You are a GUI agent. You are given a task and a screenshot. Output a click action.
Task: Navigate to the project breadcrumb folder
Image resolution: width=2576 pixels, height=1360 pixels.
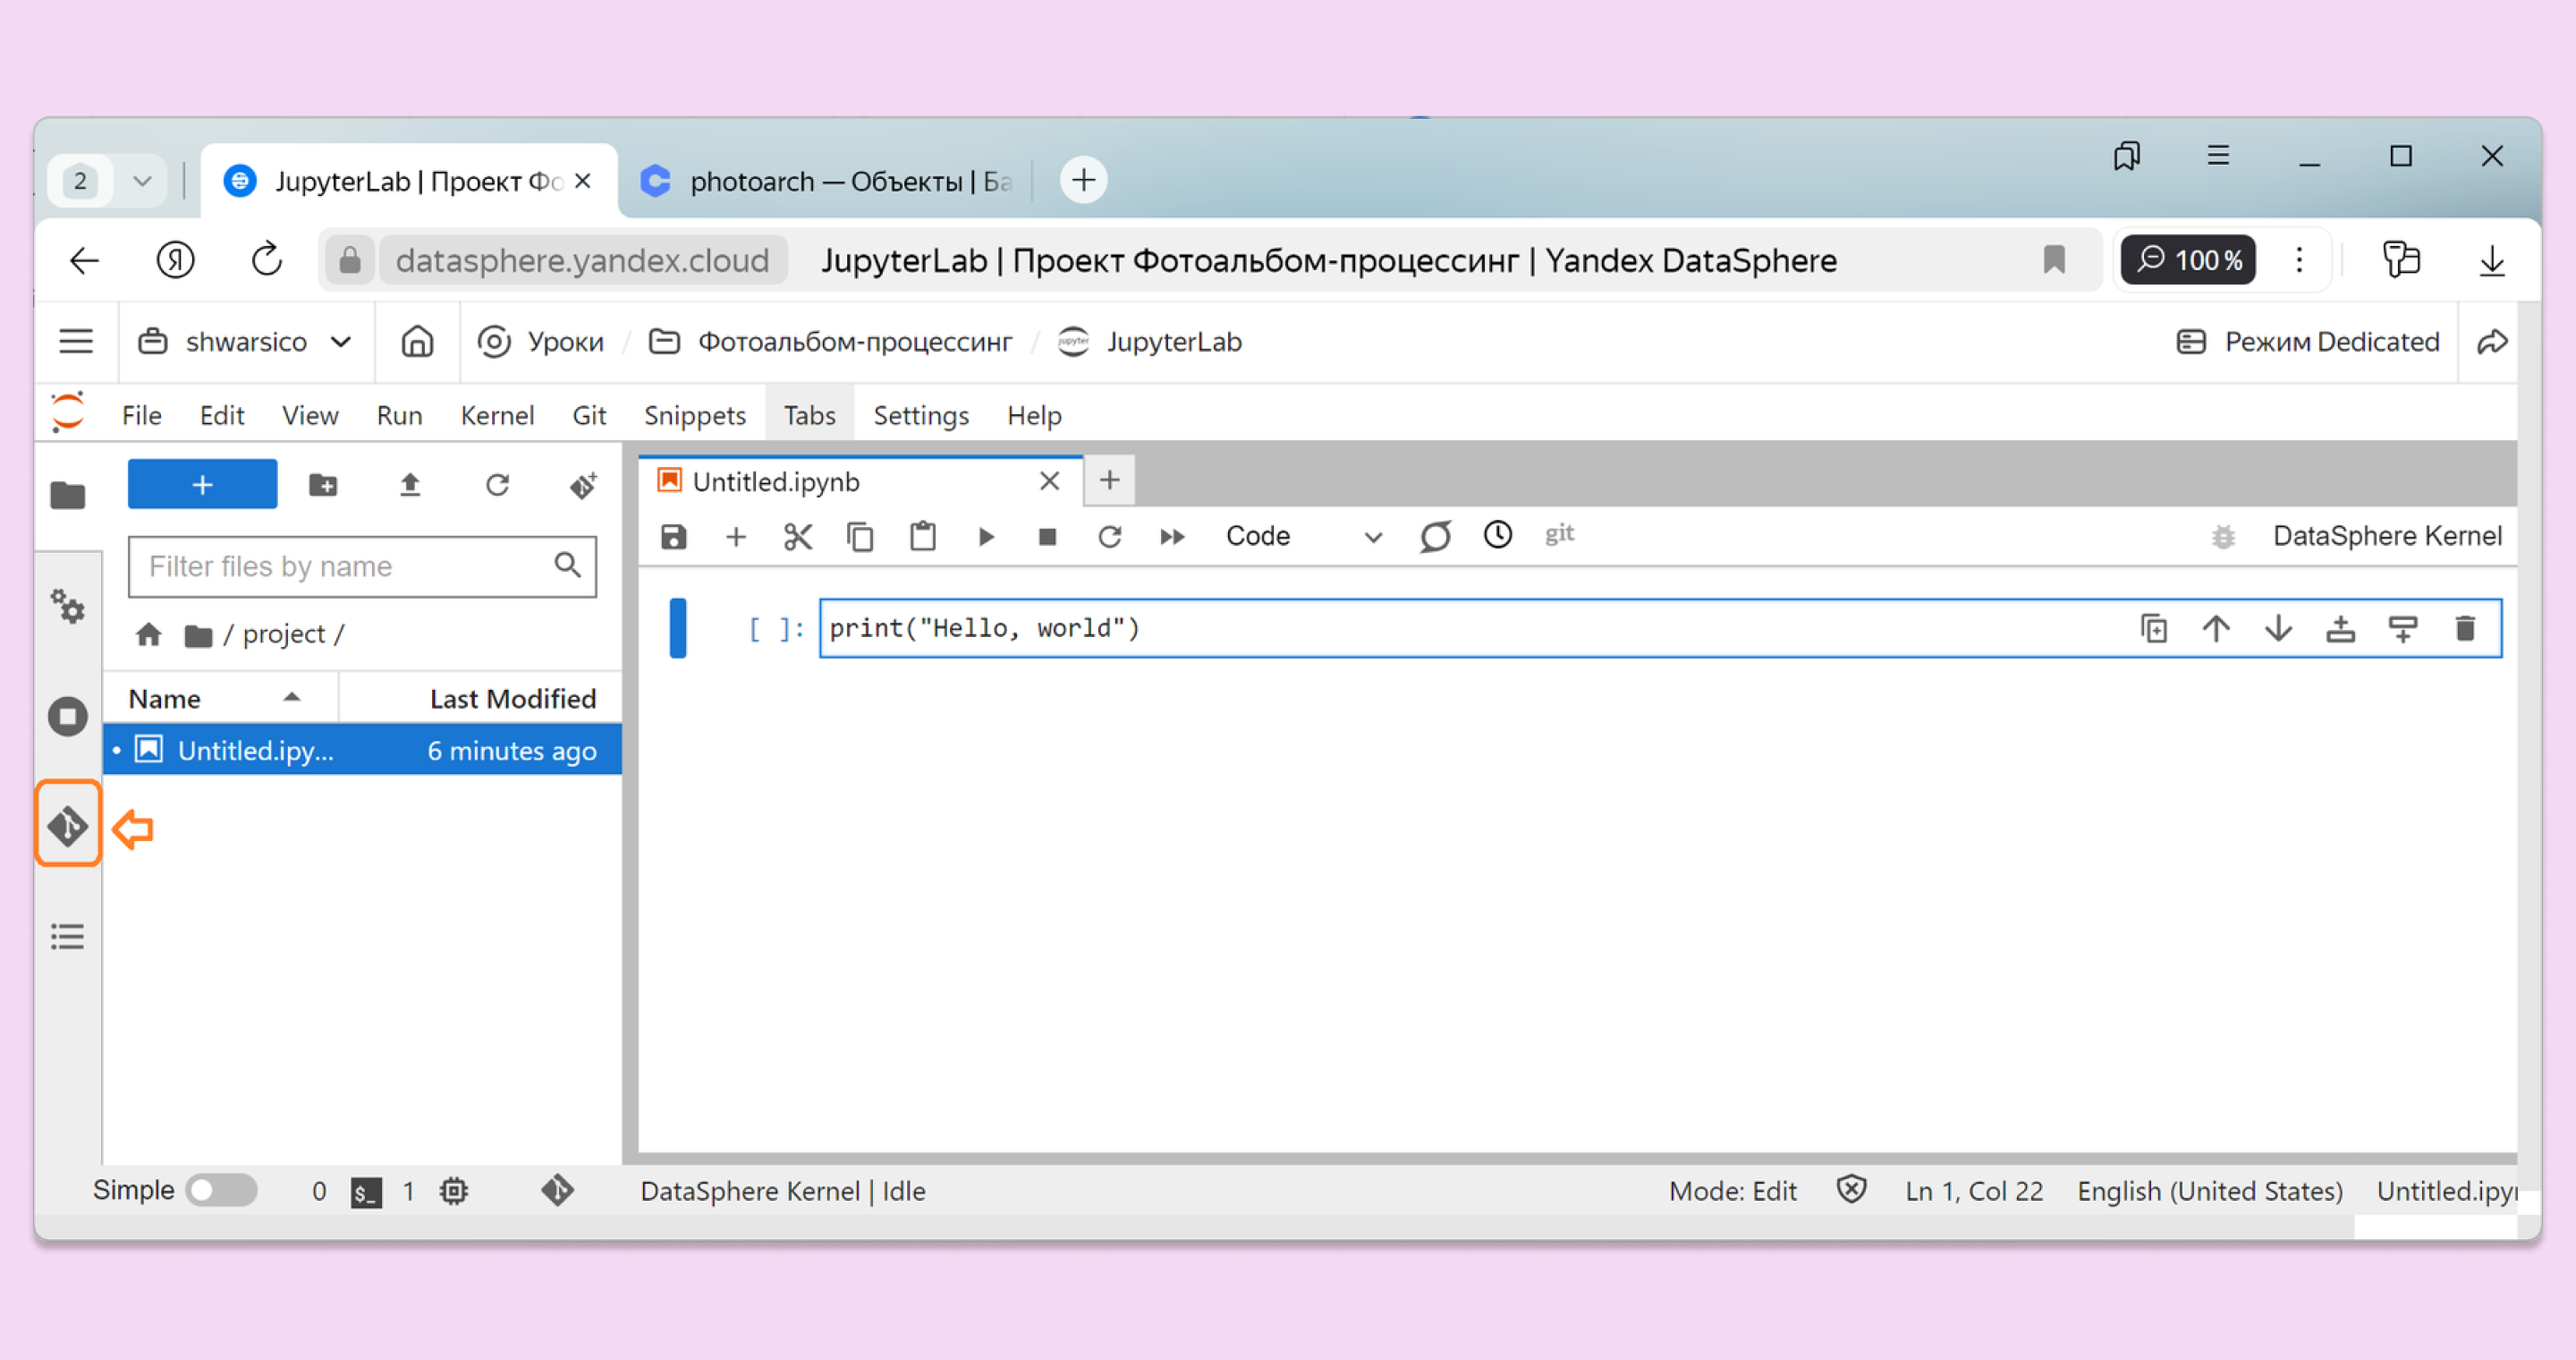[284, 634]
